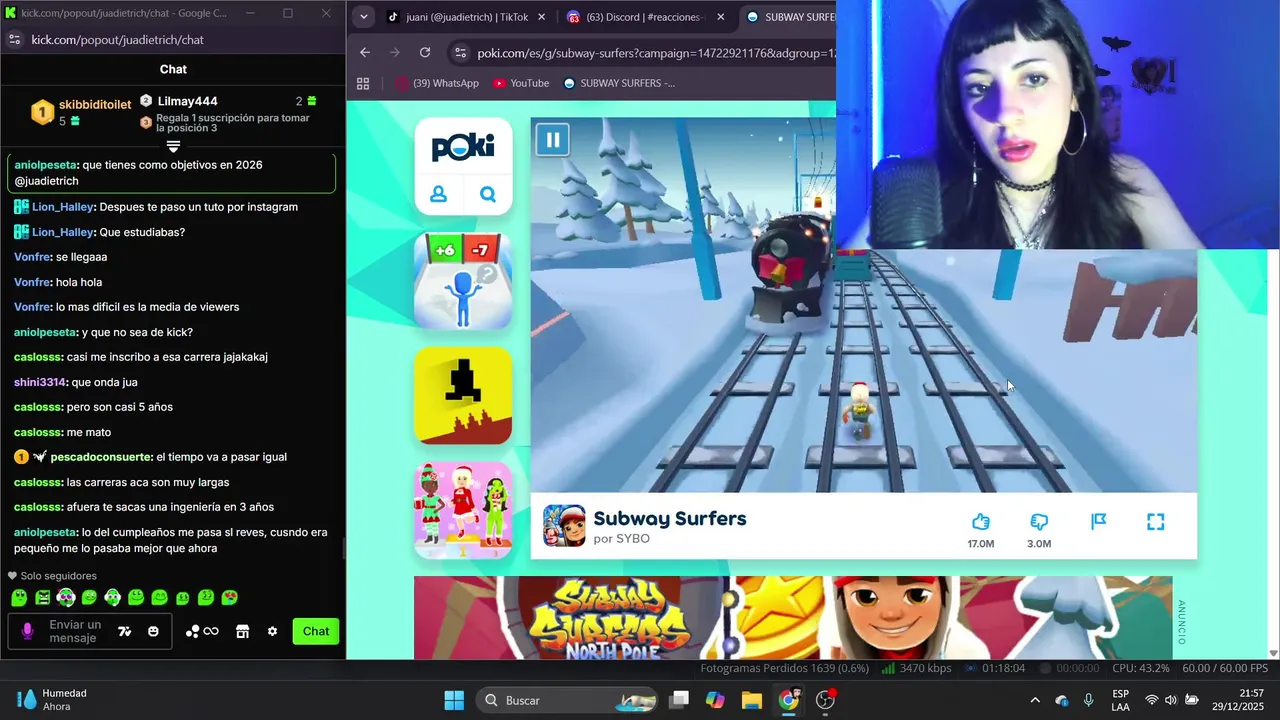1280x720 pixels.
Task: Reload the Poki page
Action: tap(425, 52)
